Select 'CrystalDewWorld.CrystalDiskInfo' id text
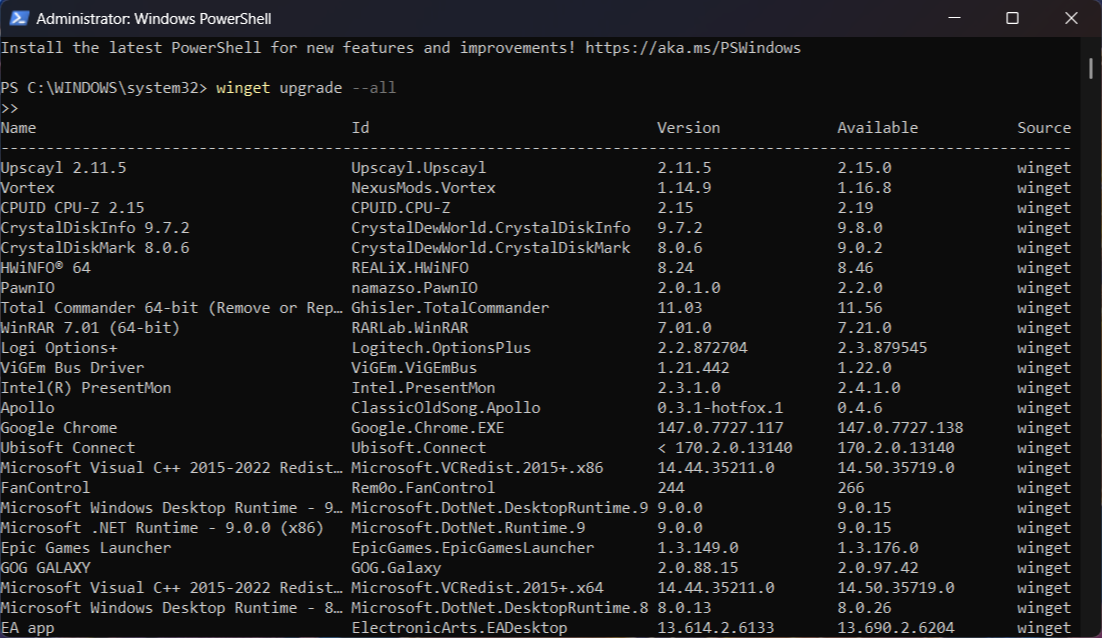The height and width of the screenshot is (638, 1102). tap(491, 228)
